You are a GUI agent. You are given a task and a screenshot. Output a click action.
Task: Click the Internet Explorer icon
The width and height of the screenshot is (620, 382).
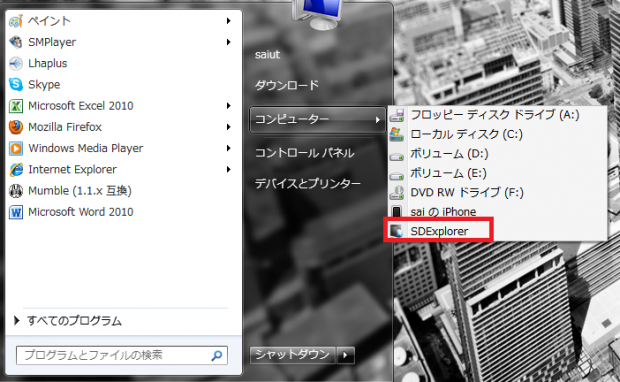16,170
